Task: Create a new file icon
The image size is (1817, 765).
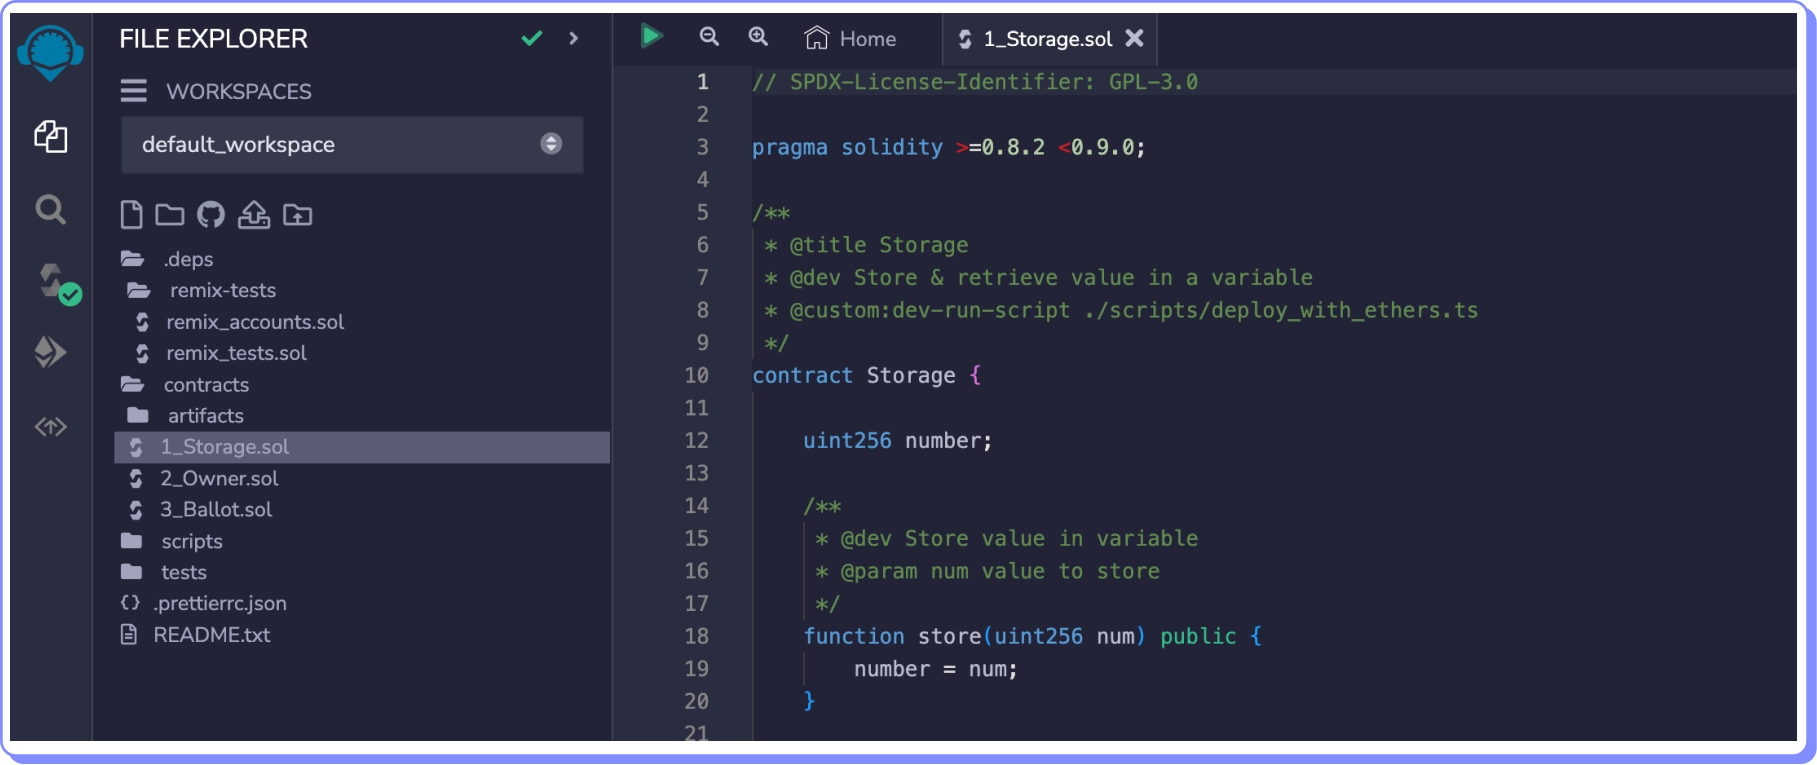Action: pyautogui.click(x=131, y=214)
